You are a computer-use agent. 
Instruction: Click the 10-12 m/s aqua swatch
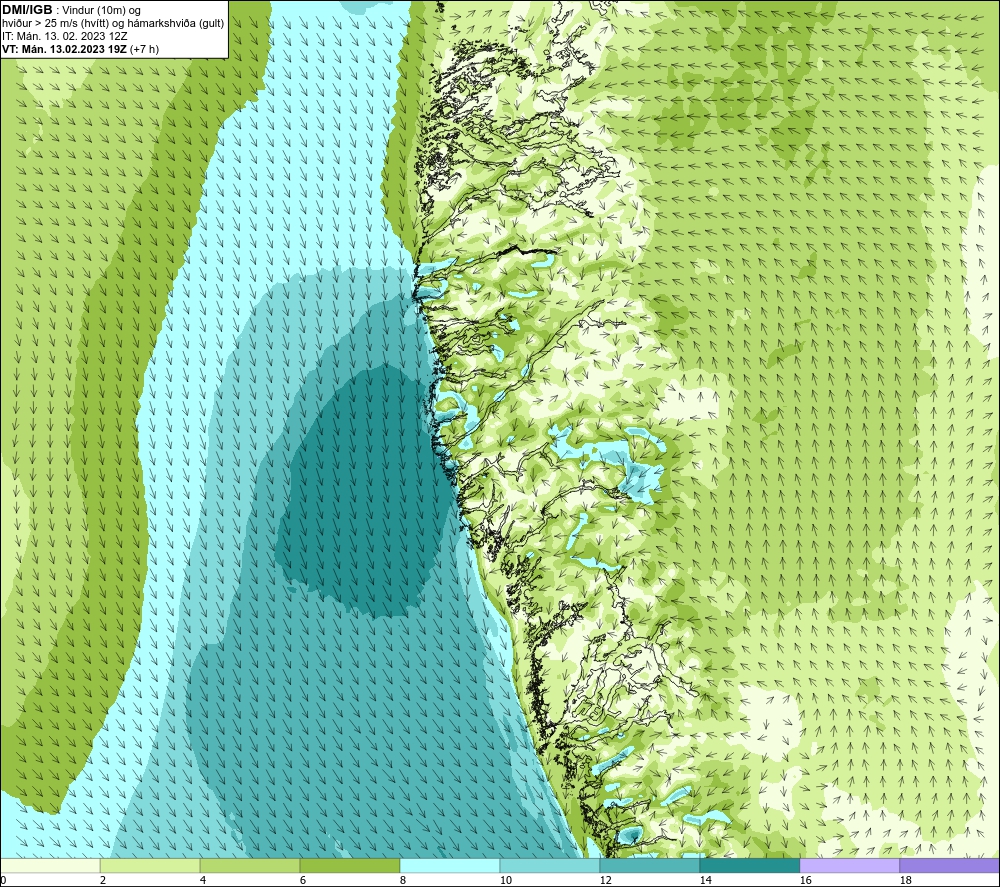pos(550,865)
